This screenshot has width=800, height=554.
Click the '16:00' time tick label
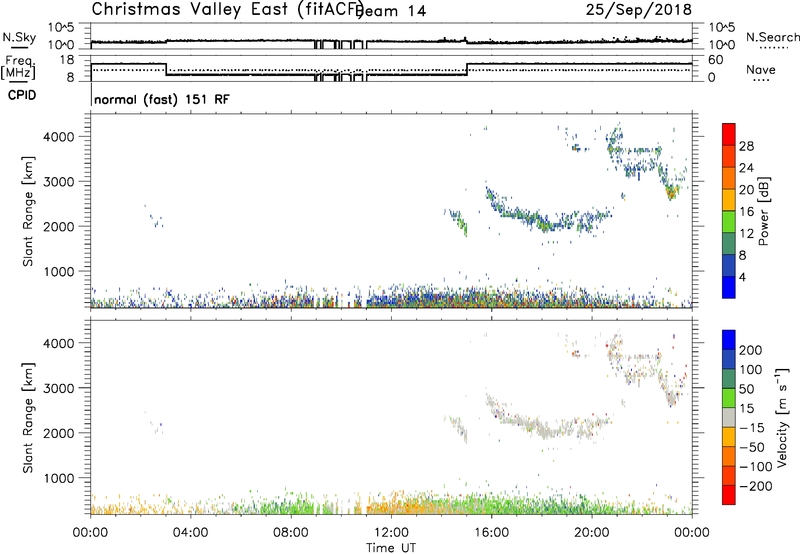[491, 533]
